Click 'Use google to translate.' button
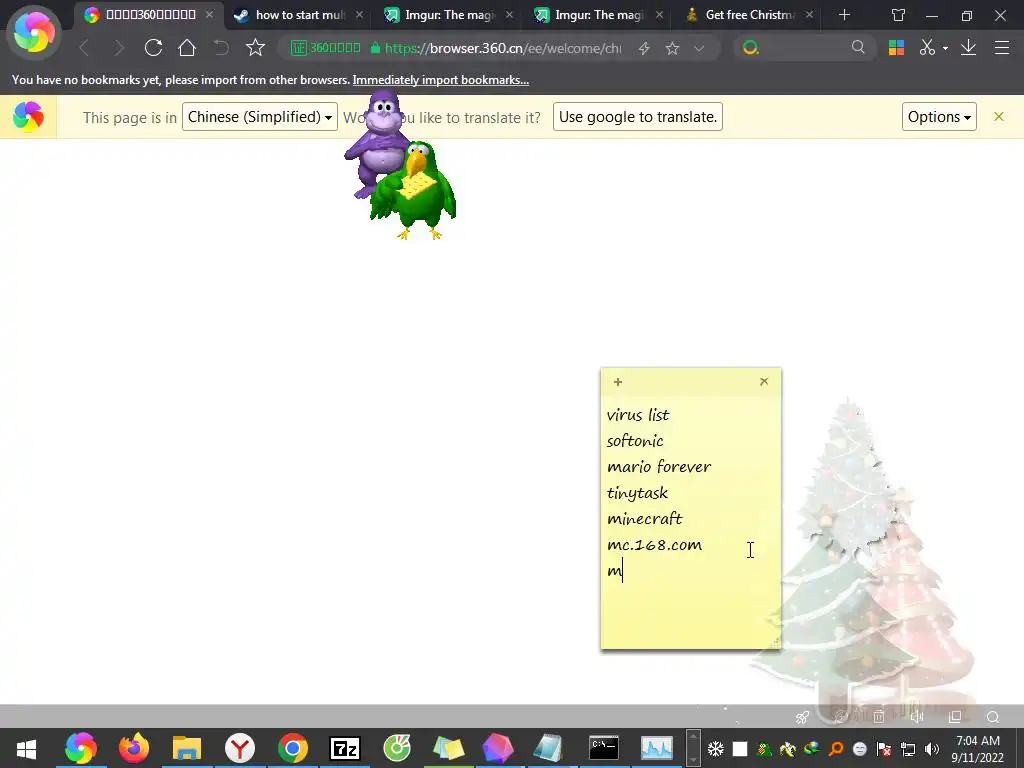 click(638, 117)
